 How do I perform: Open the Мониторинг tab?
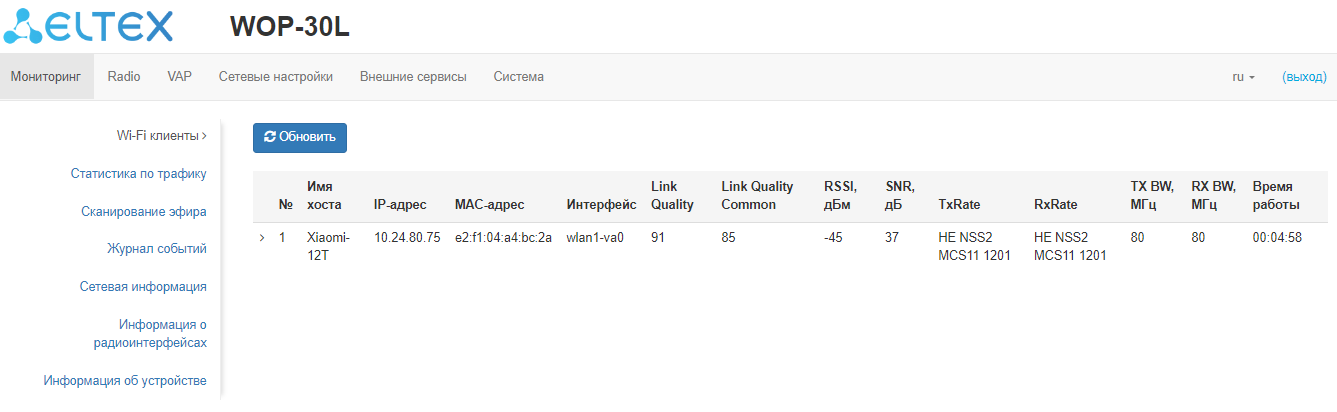coord(47,77)
